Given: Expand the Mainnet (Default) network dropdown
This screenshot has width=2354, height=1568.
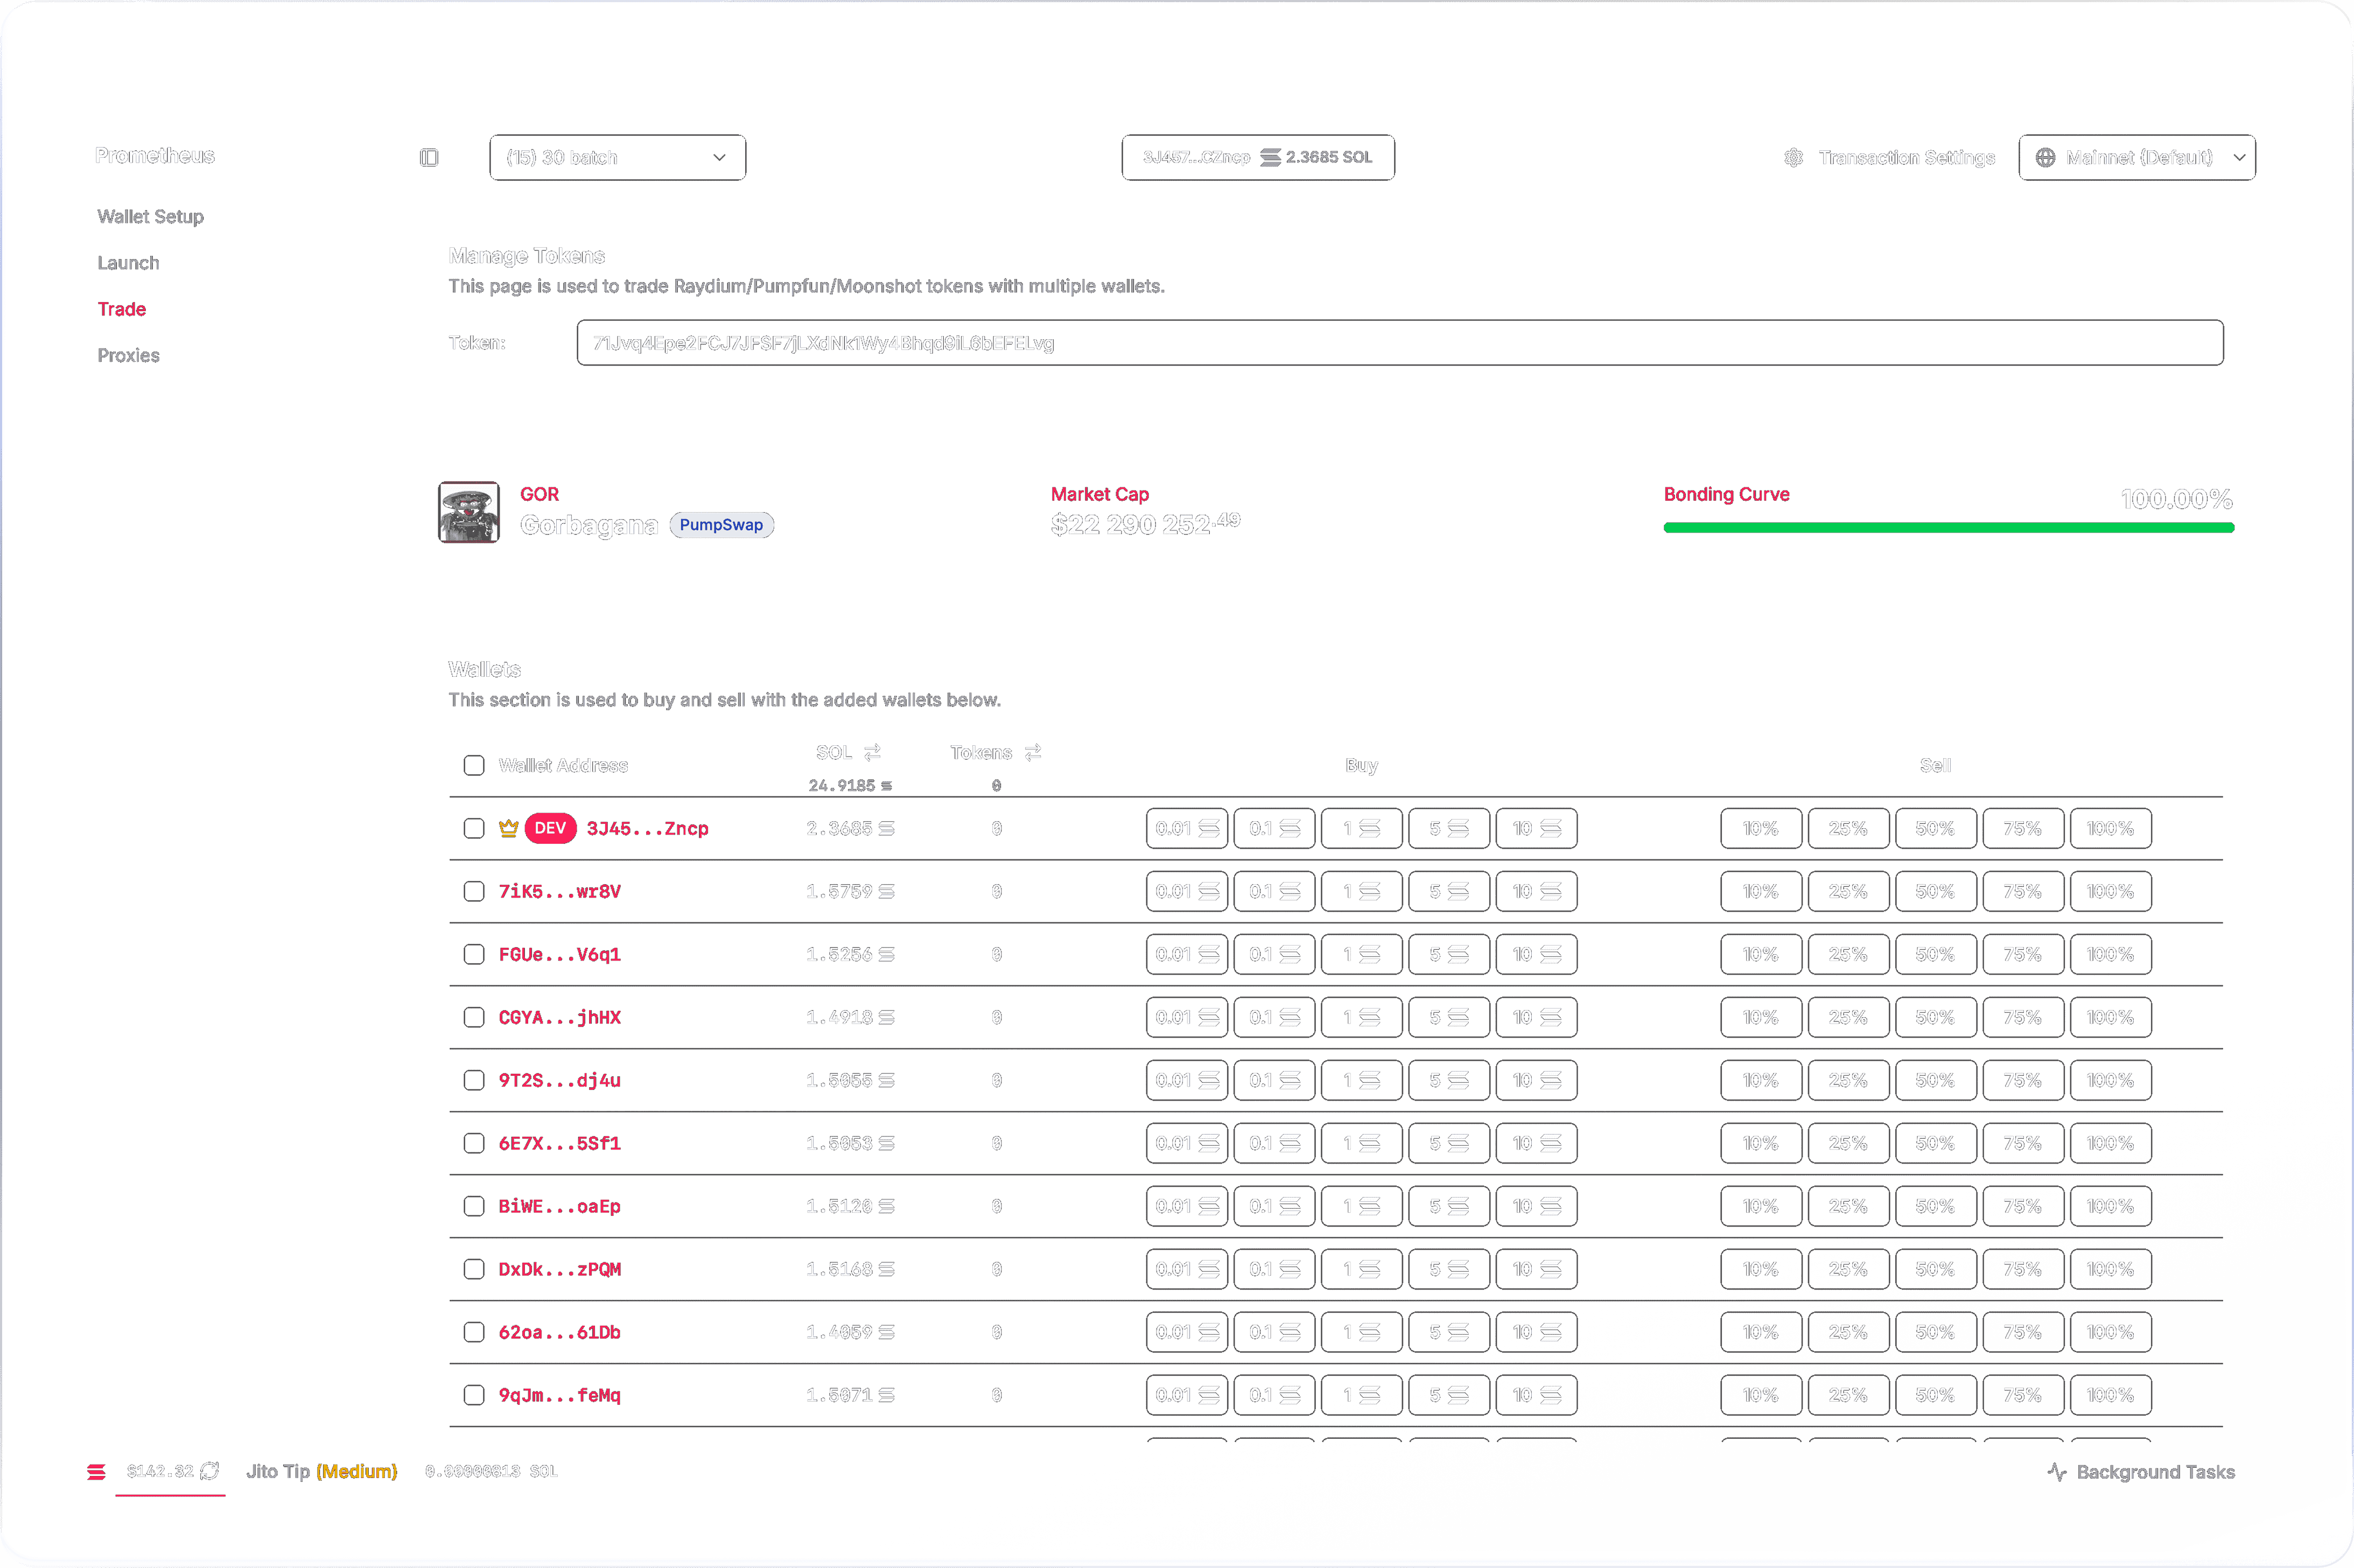Looking at the screenshot, I should point(2137,158).
